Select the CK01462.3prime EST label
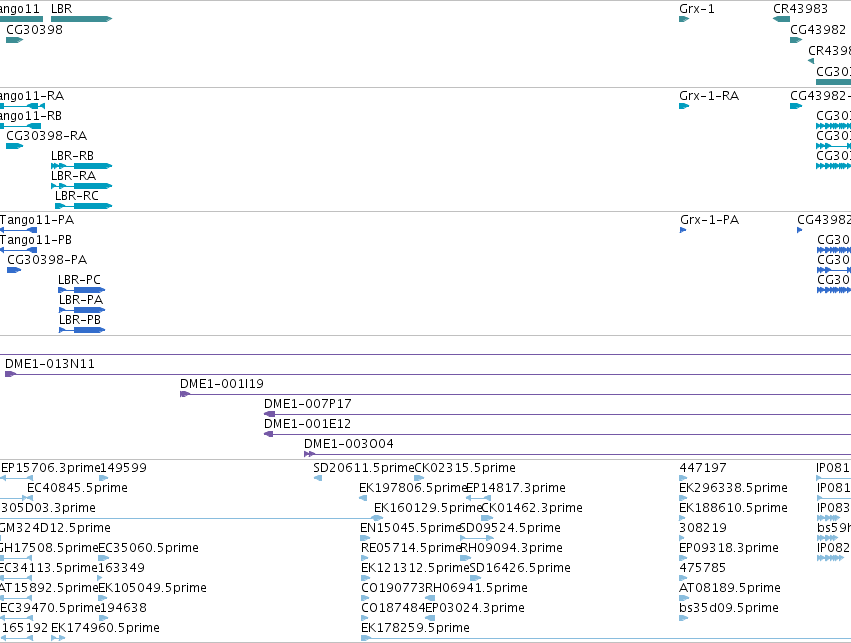 click(532, 508)
